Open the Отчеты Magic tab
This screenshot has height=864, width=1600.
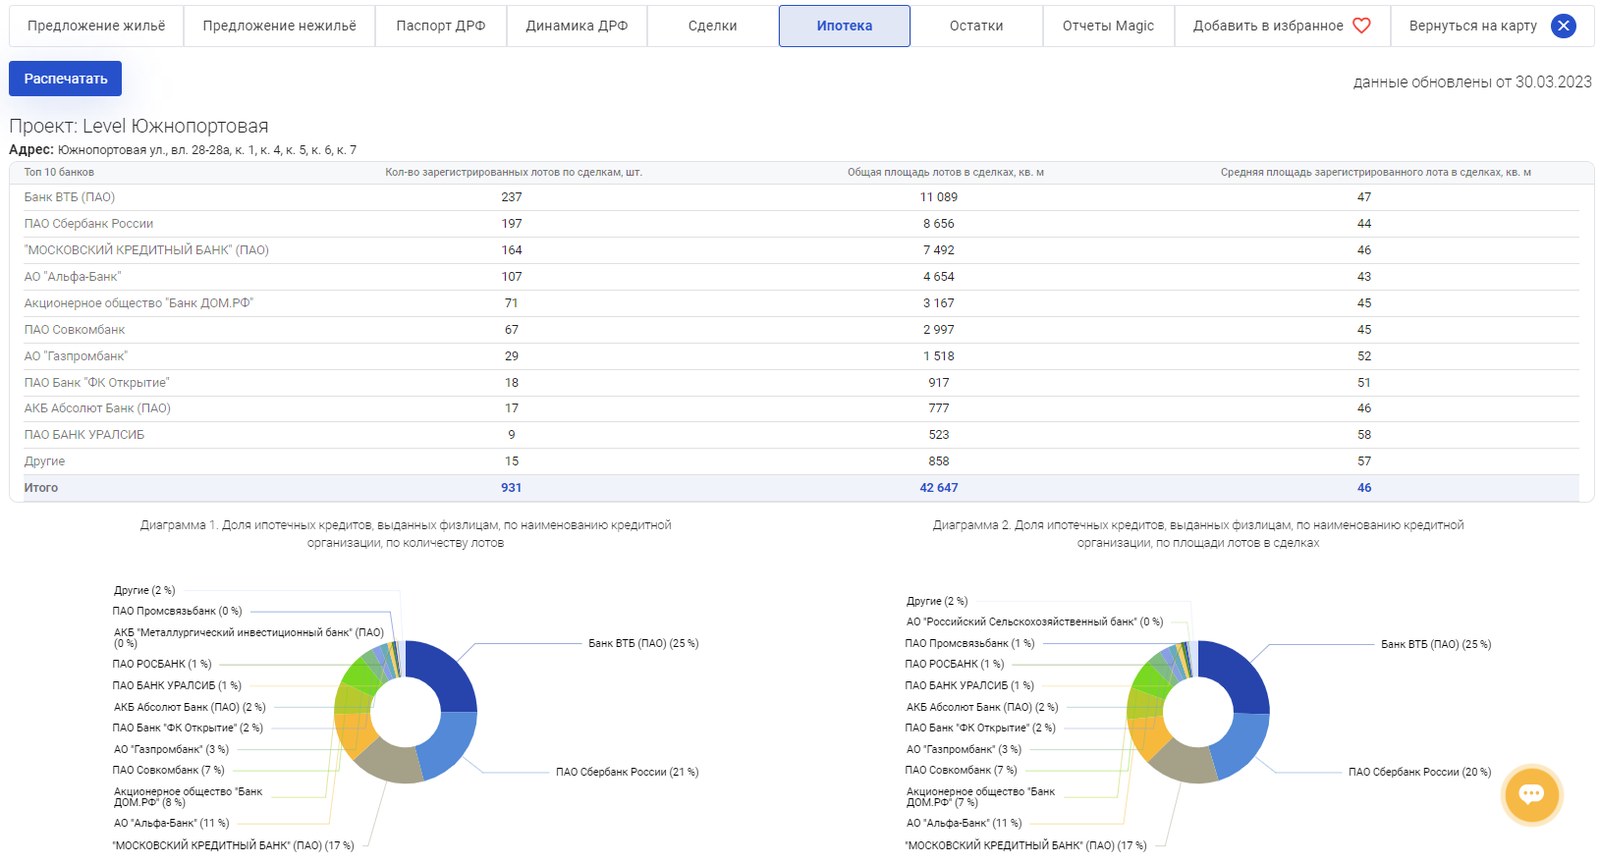[x=1108, y=26]
